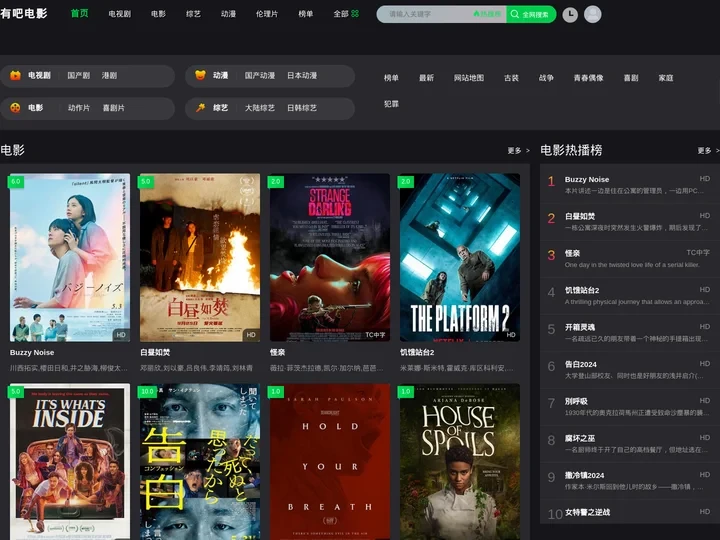Open The Platform 2 movie poster
The height and width of the screenshot is (540, 720).
pos(460,258)
